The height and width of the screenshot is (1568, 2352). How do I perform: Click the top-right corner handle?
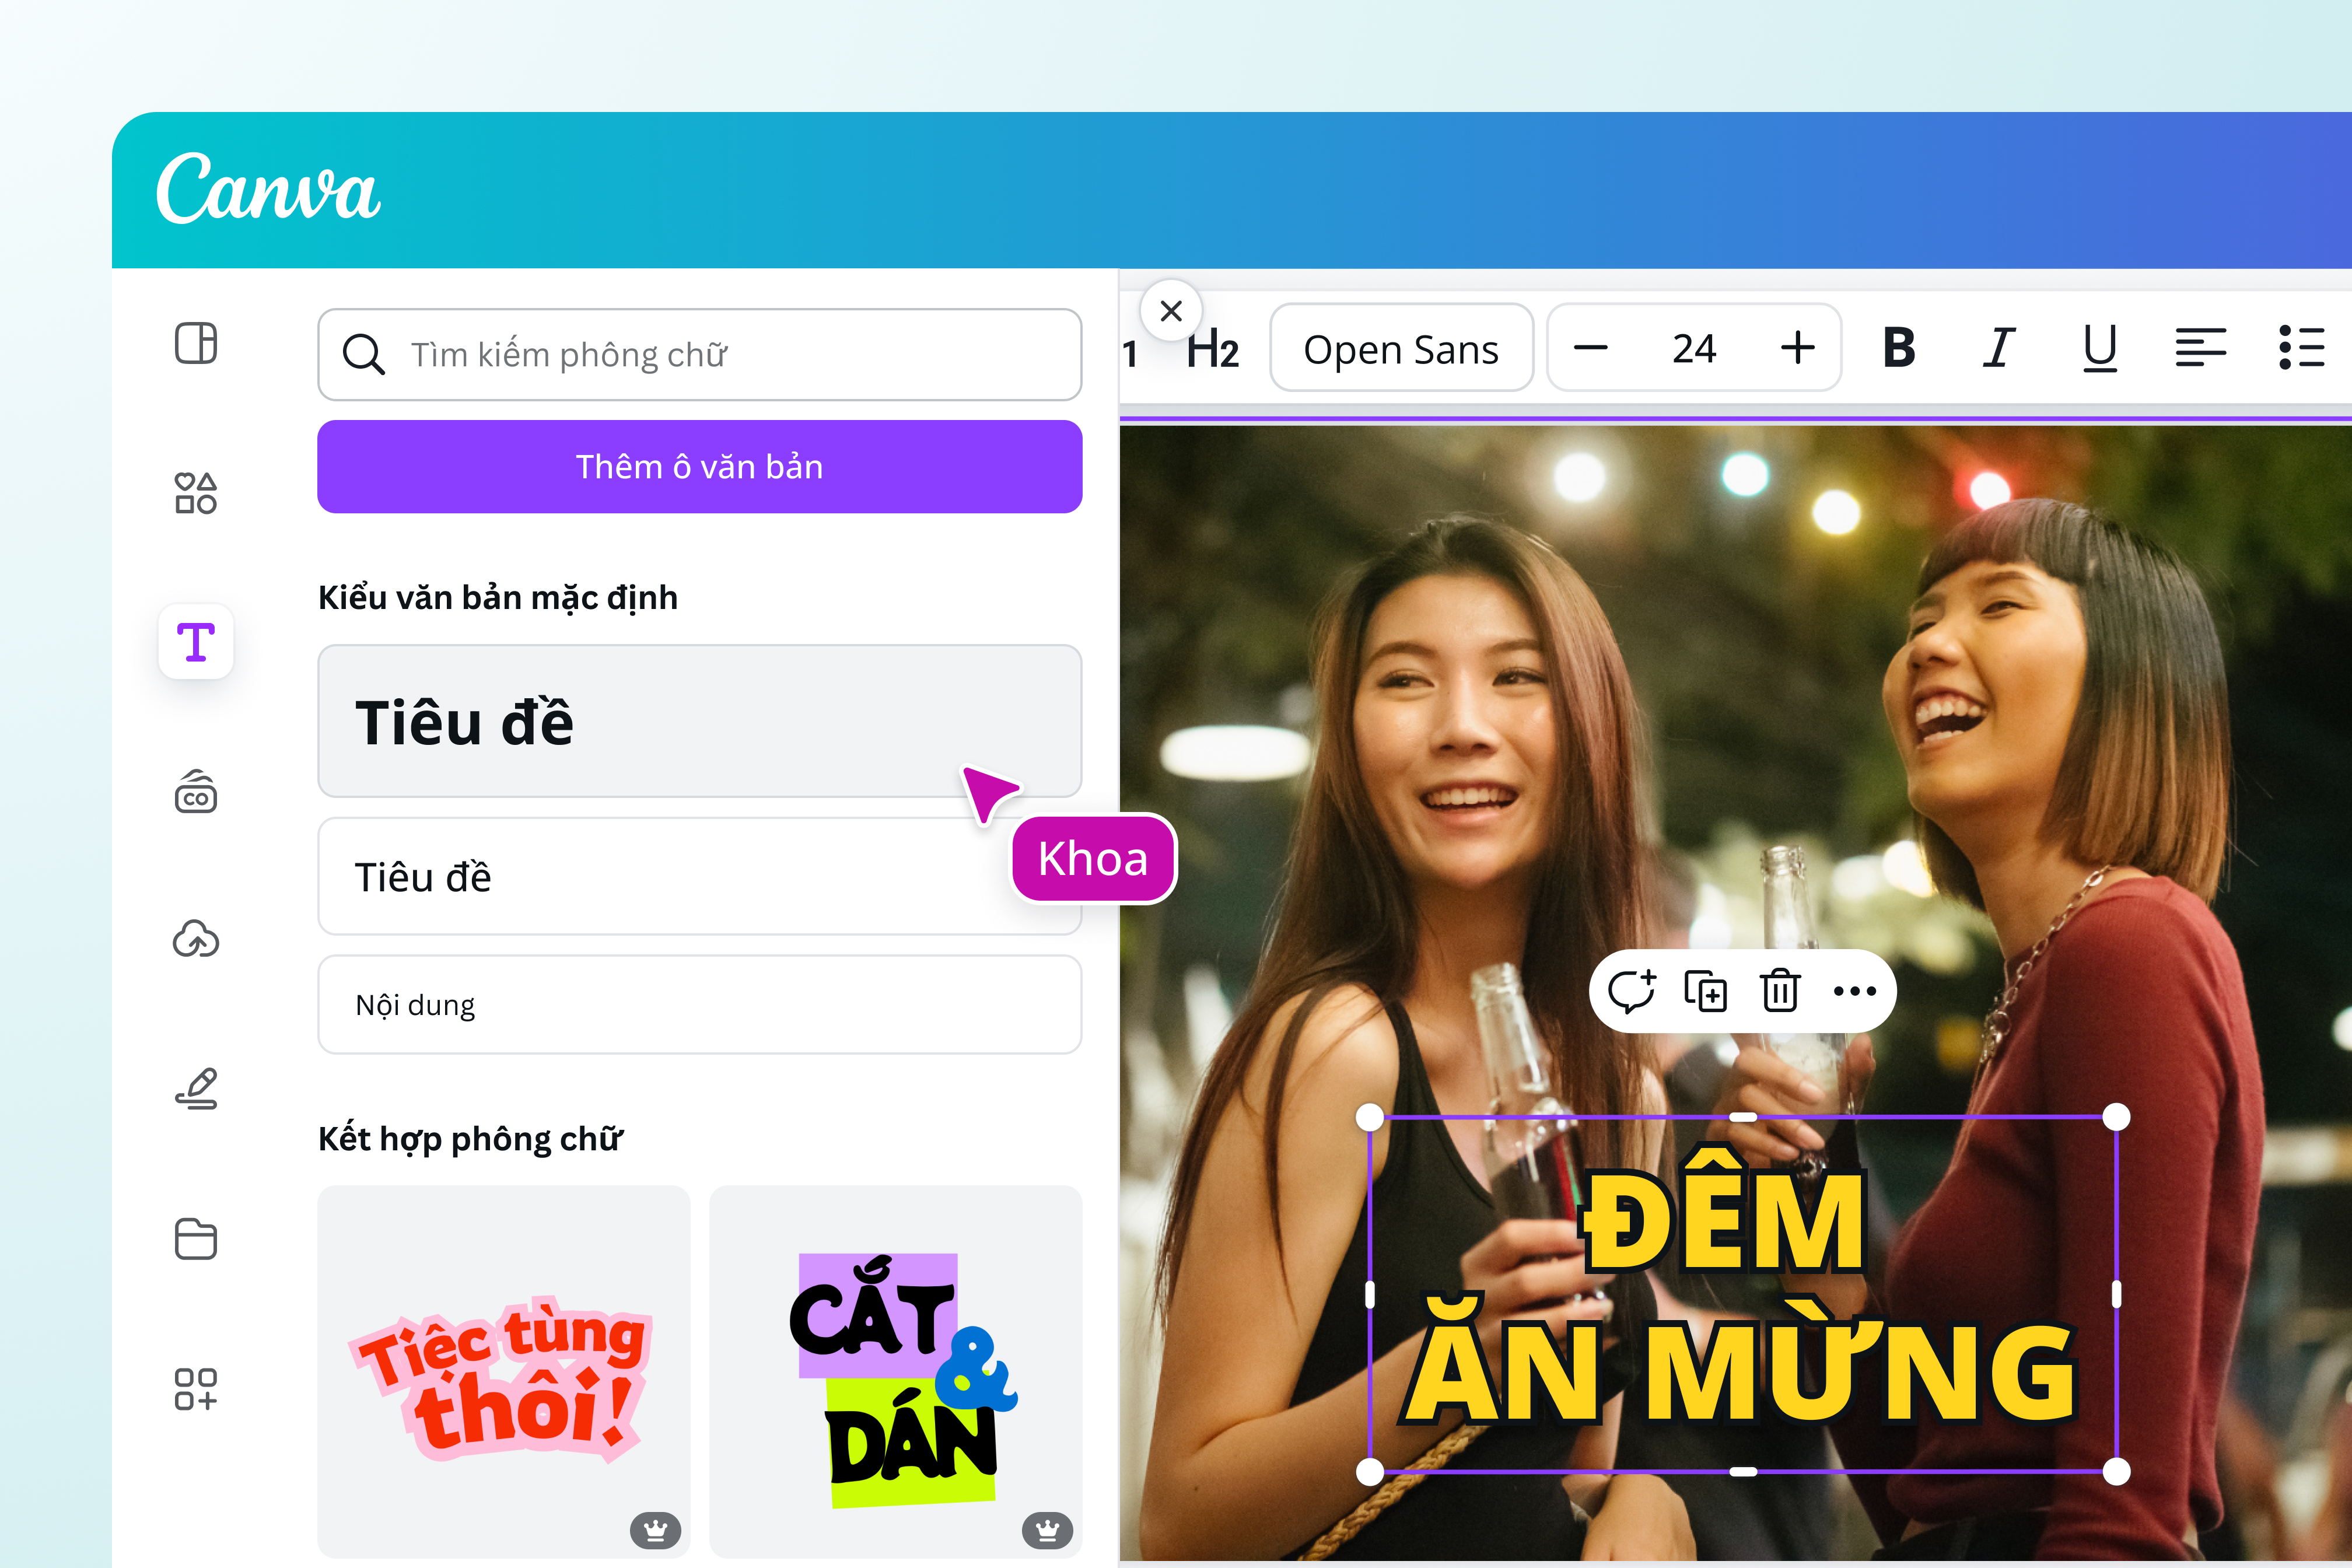pyautogui.click(x=2116, y=1117)
